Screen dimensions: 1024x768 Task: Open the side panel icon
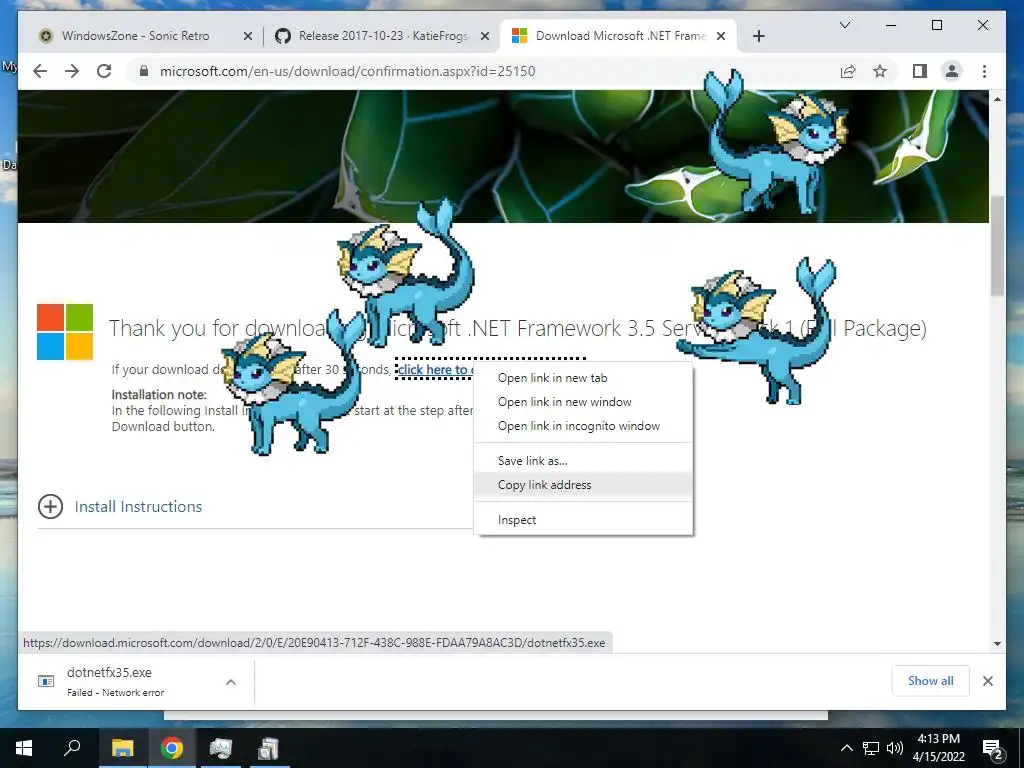[920, 71]
